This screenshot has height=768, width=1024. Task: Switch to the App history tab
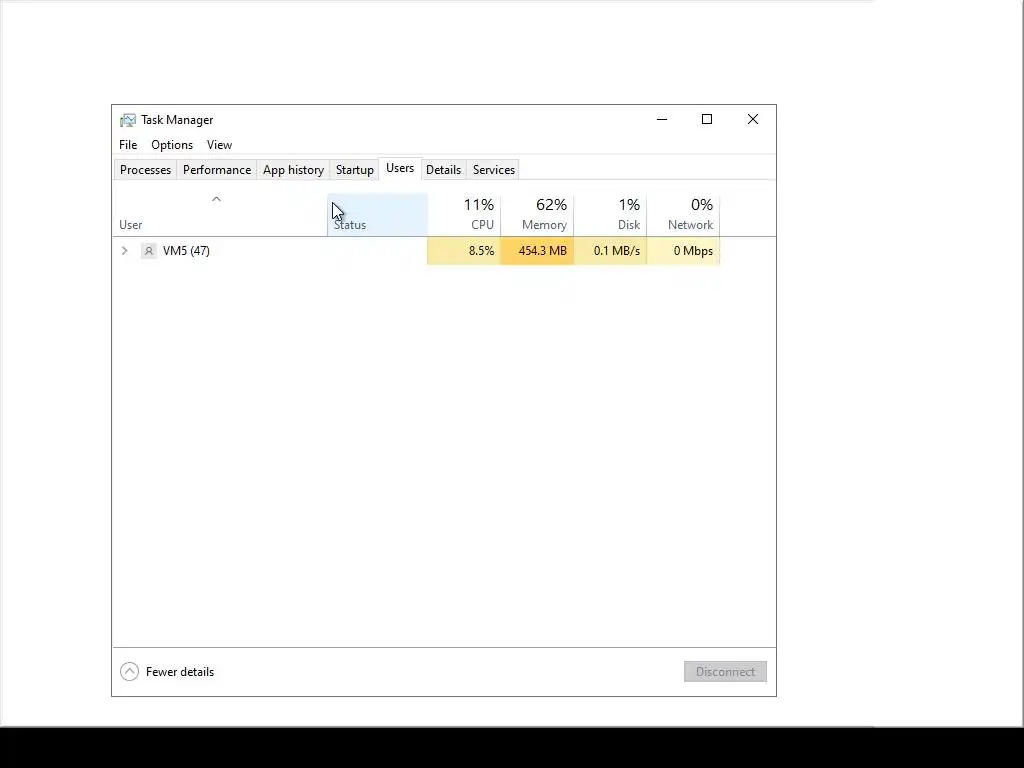(293, 170)
